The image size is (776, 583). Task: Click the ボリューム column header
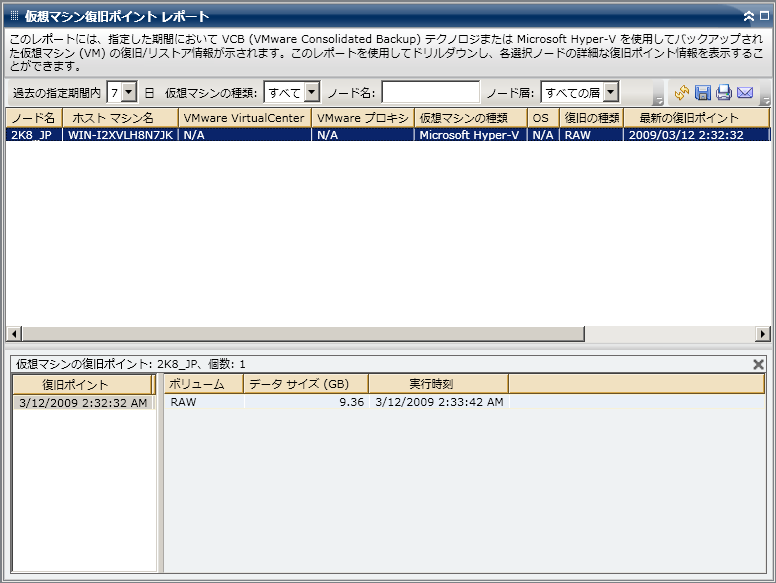point(204,384)
